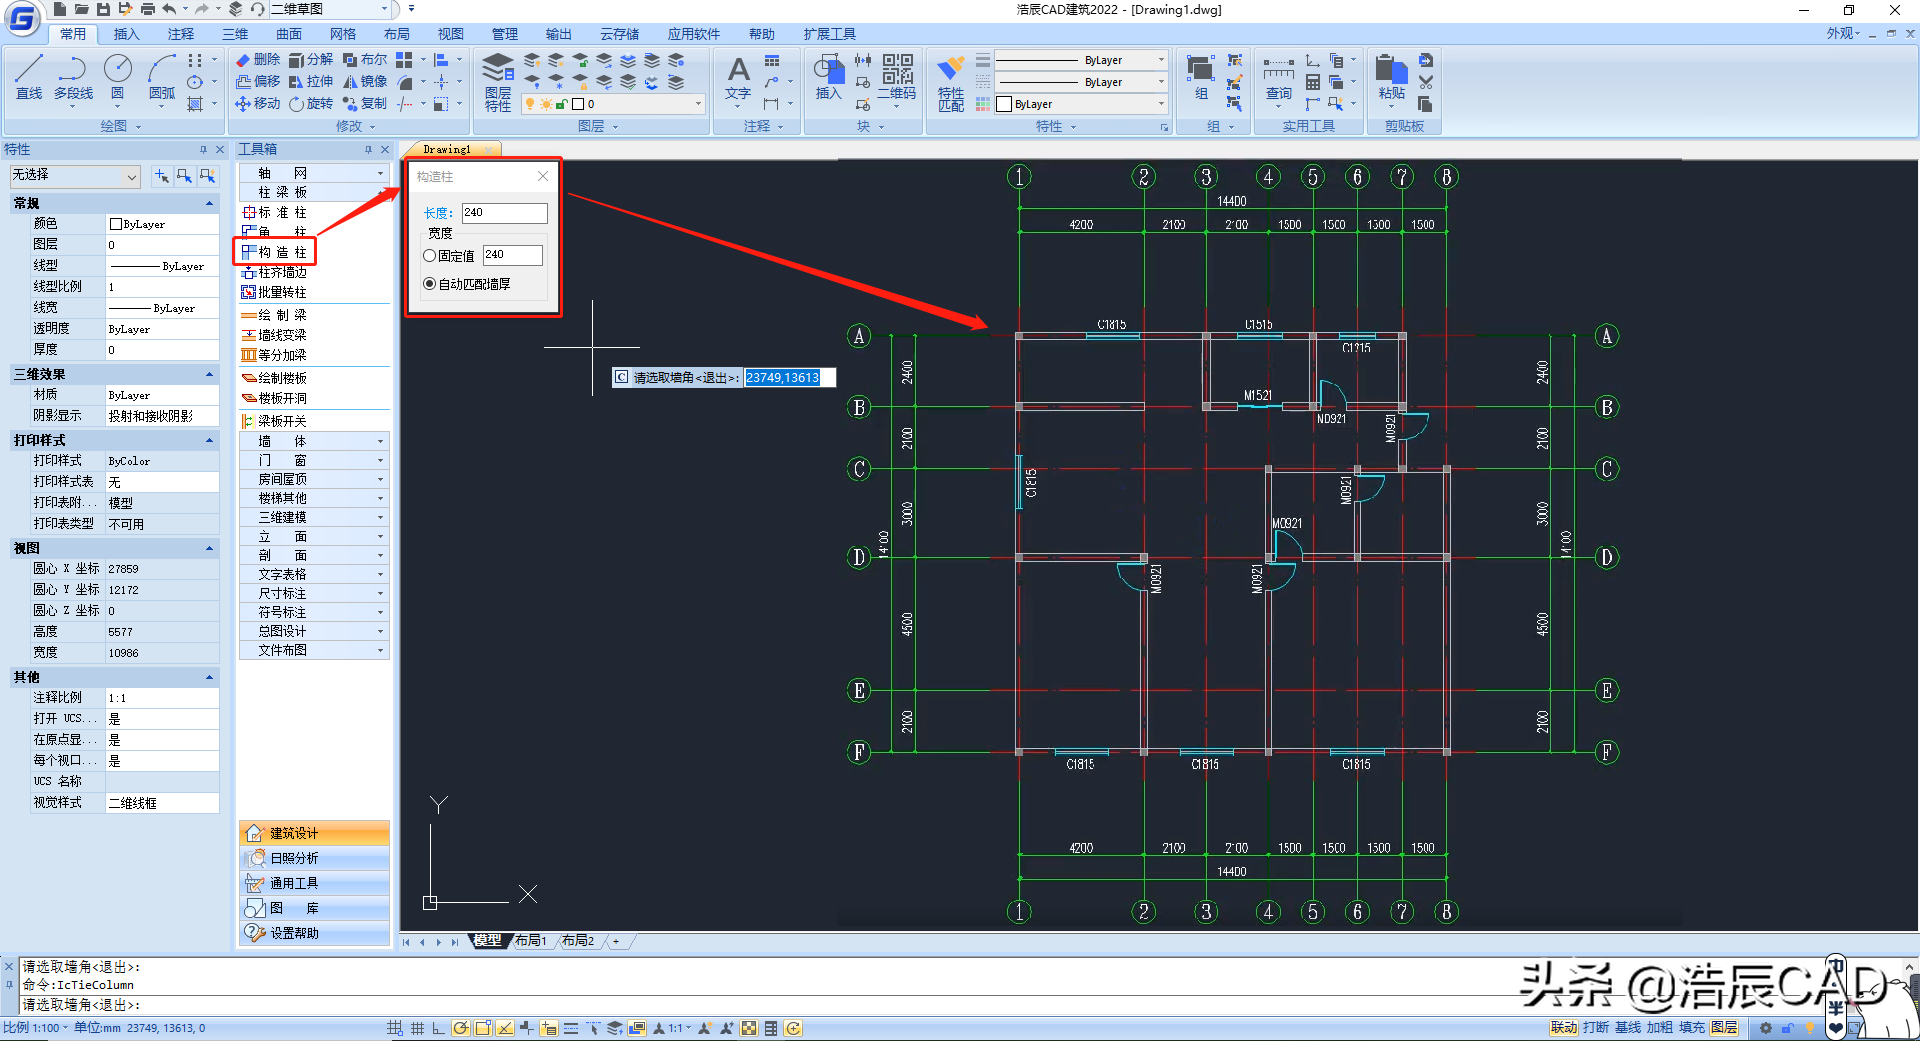Click the 颜色 ByLayer swatch in properties panel
This screenshot has width=1920, height=1041.
point(116,225)
